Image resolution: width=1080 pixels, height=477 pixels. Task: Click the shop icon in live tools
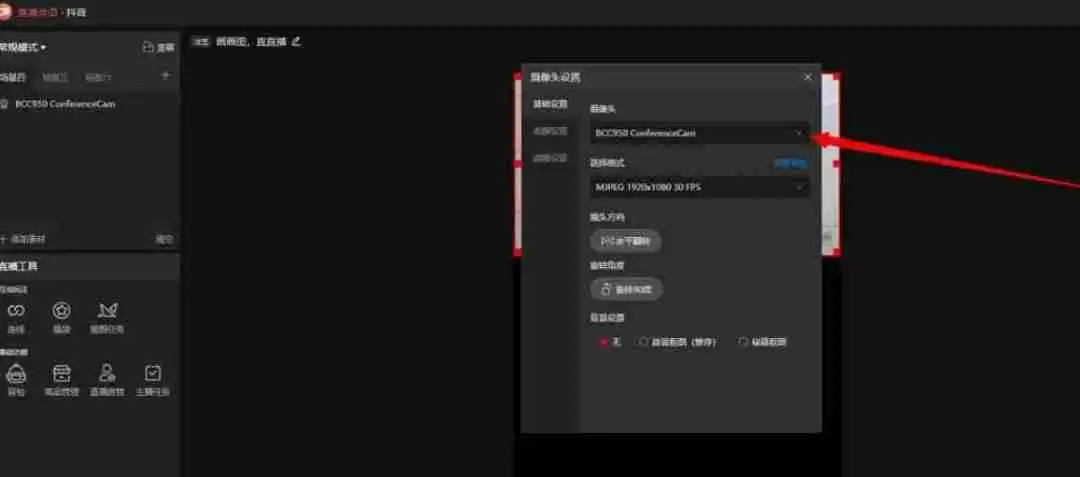click(61, 373)
